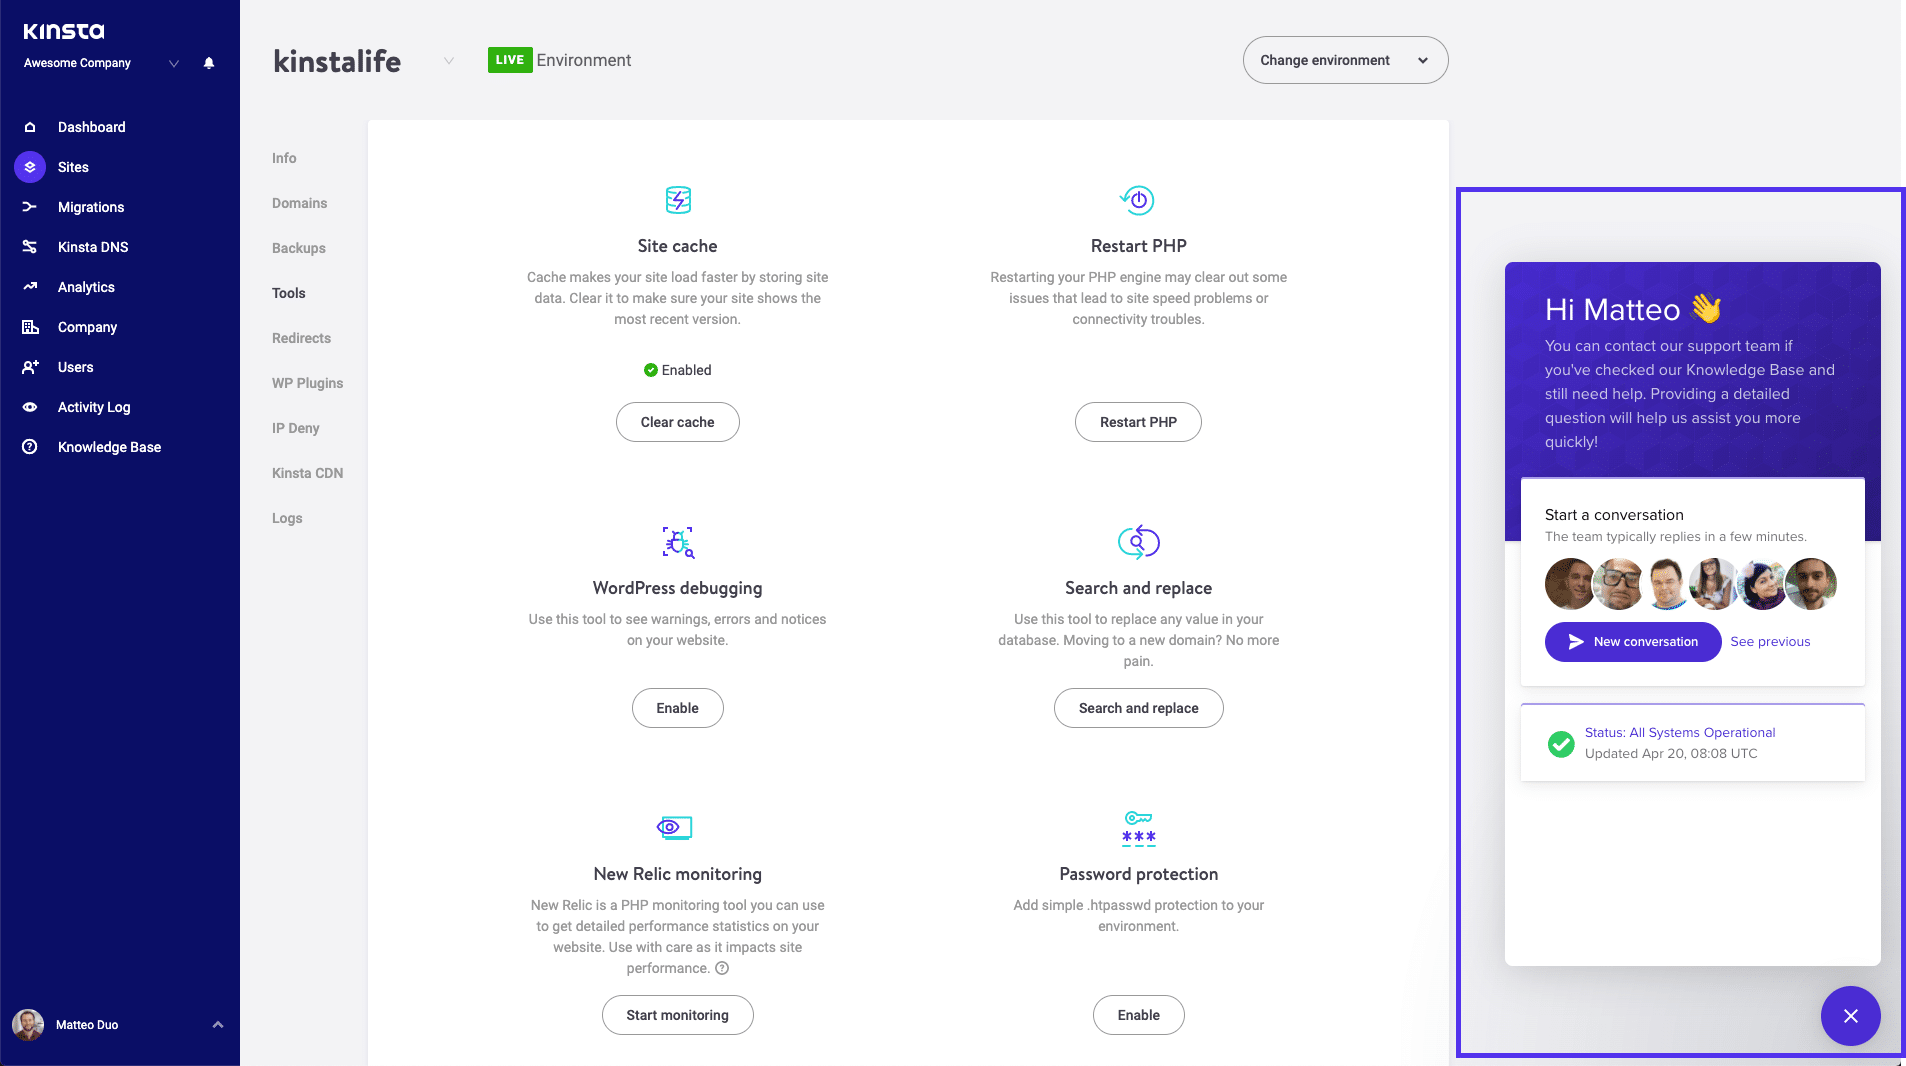Image resolution: width=1906 pixels, height=1066 pixels.
Task: Select the WordPress debugging bug icon
Action: (x=678, y=542)
